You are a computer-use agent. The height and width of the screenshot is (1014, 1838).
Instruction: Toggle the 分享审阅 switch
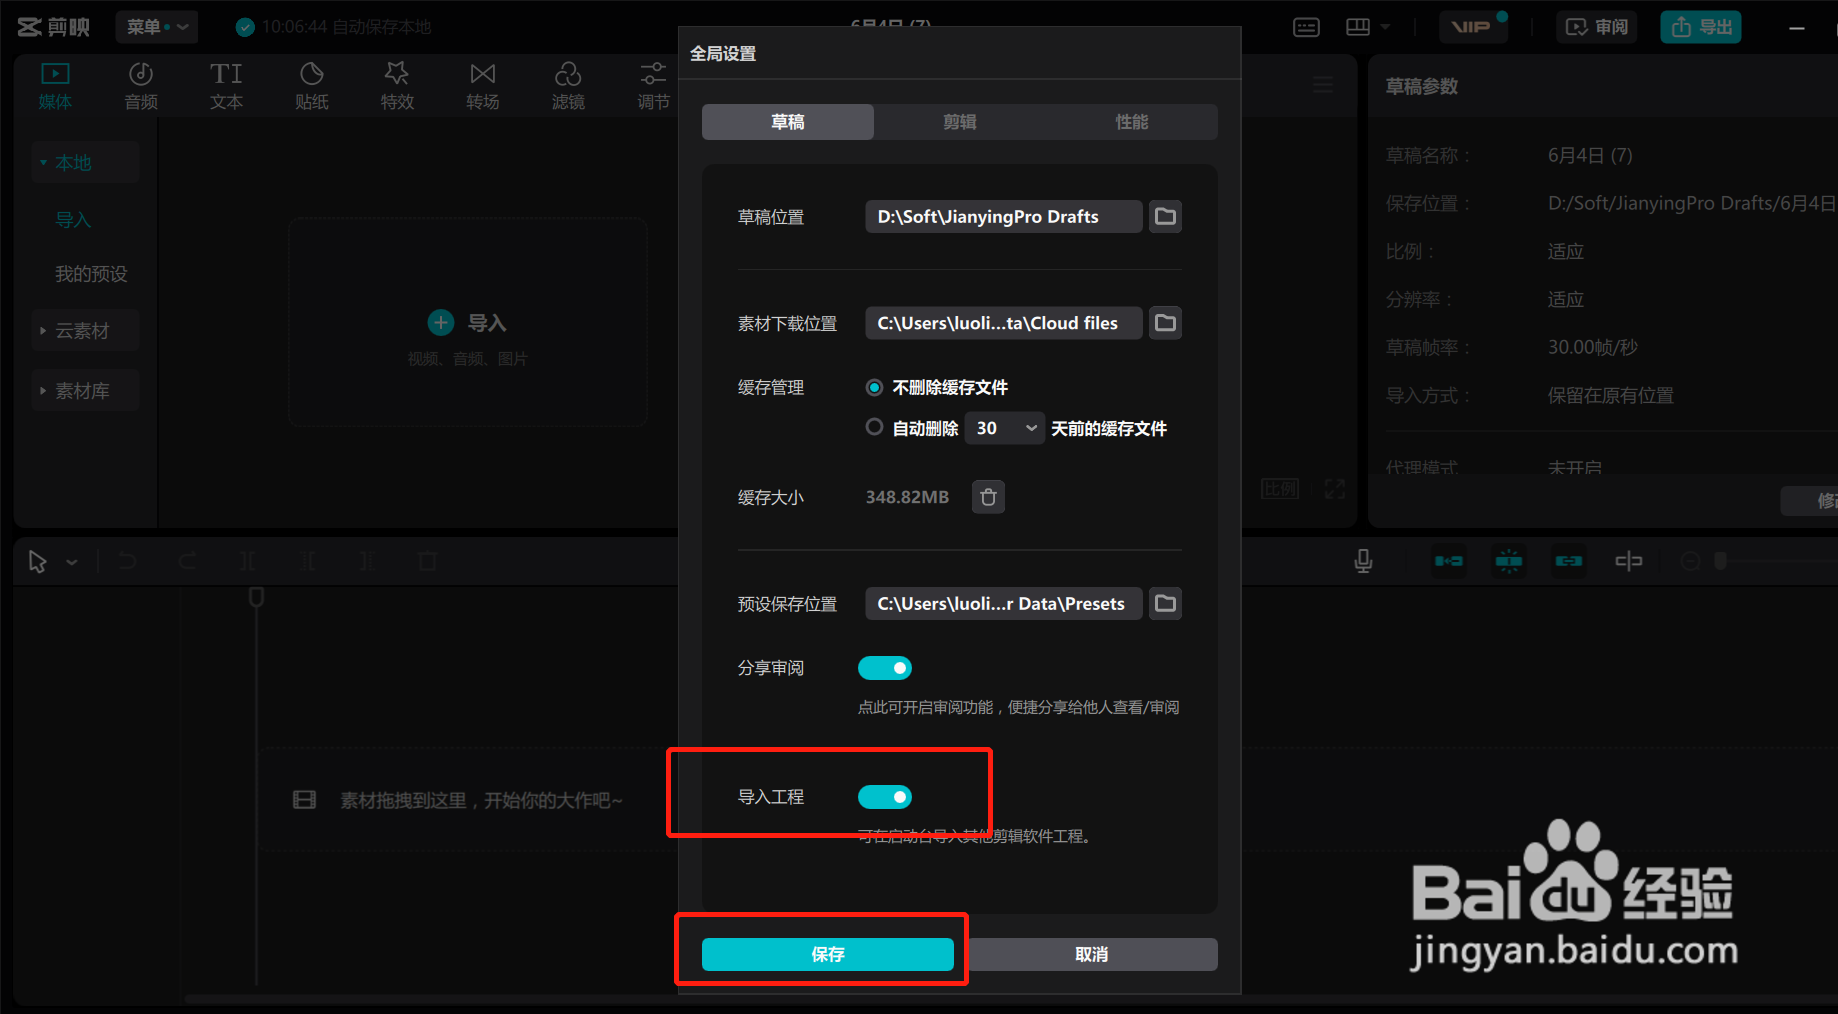(885, 667)
